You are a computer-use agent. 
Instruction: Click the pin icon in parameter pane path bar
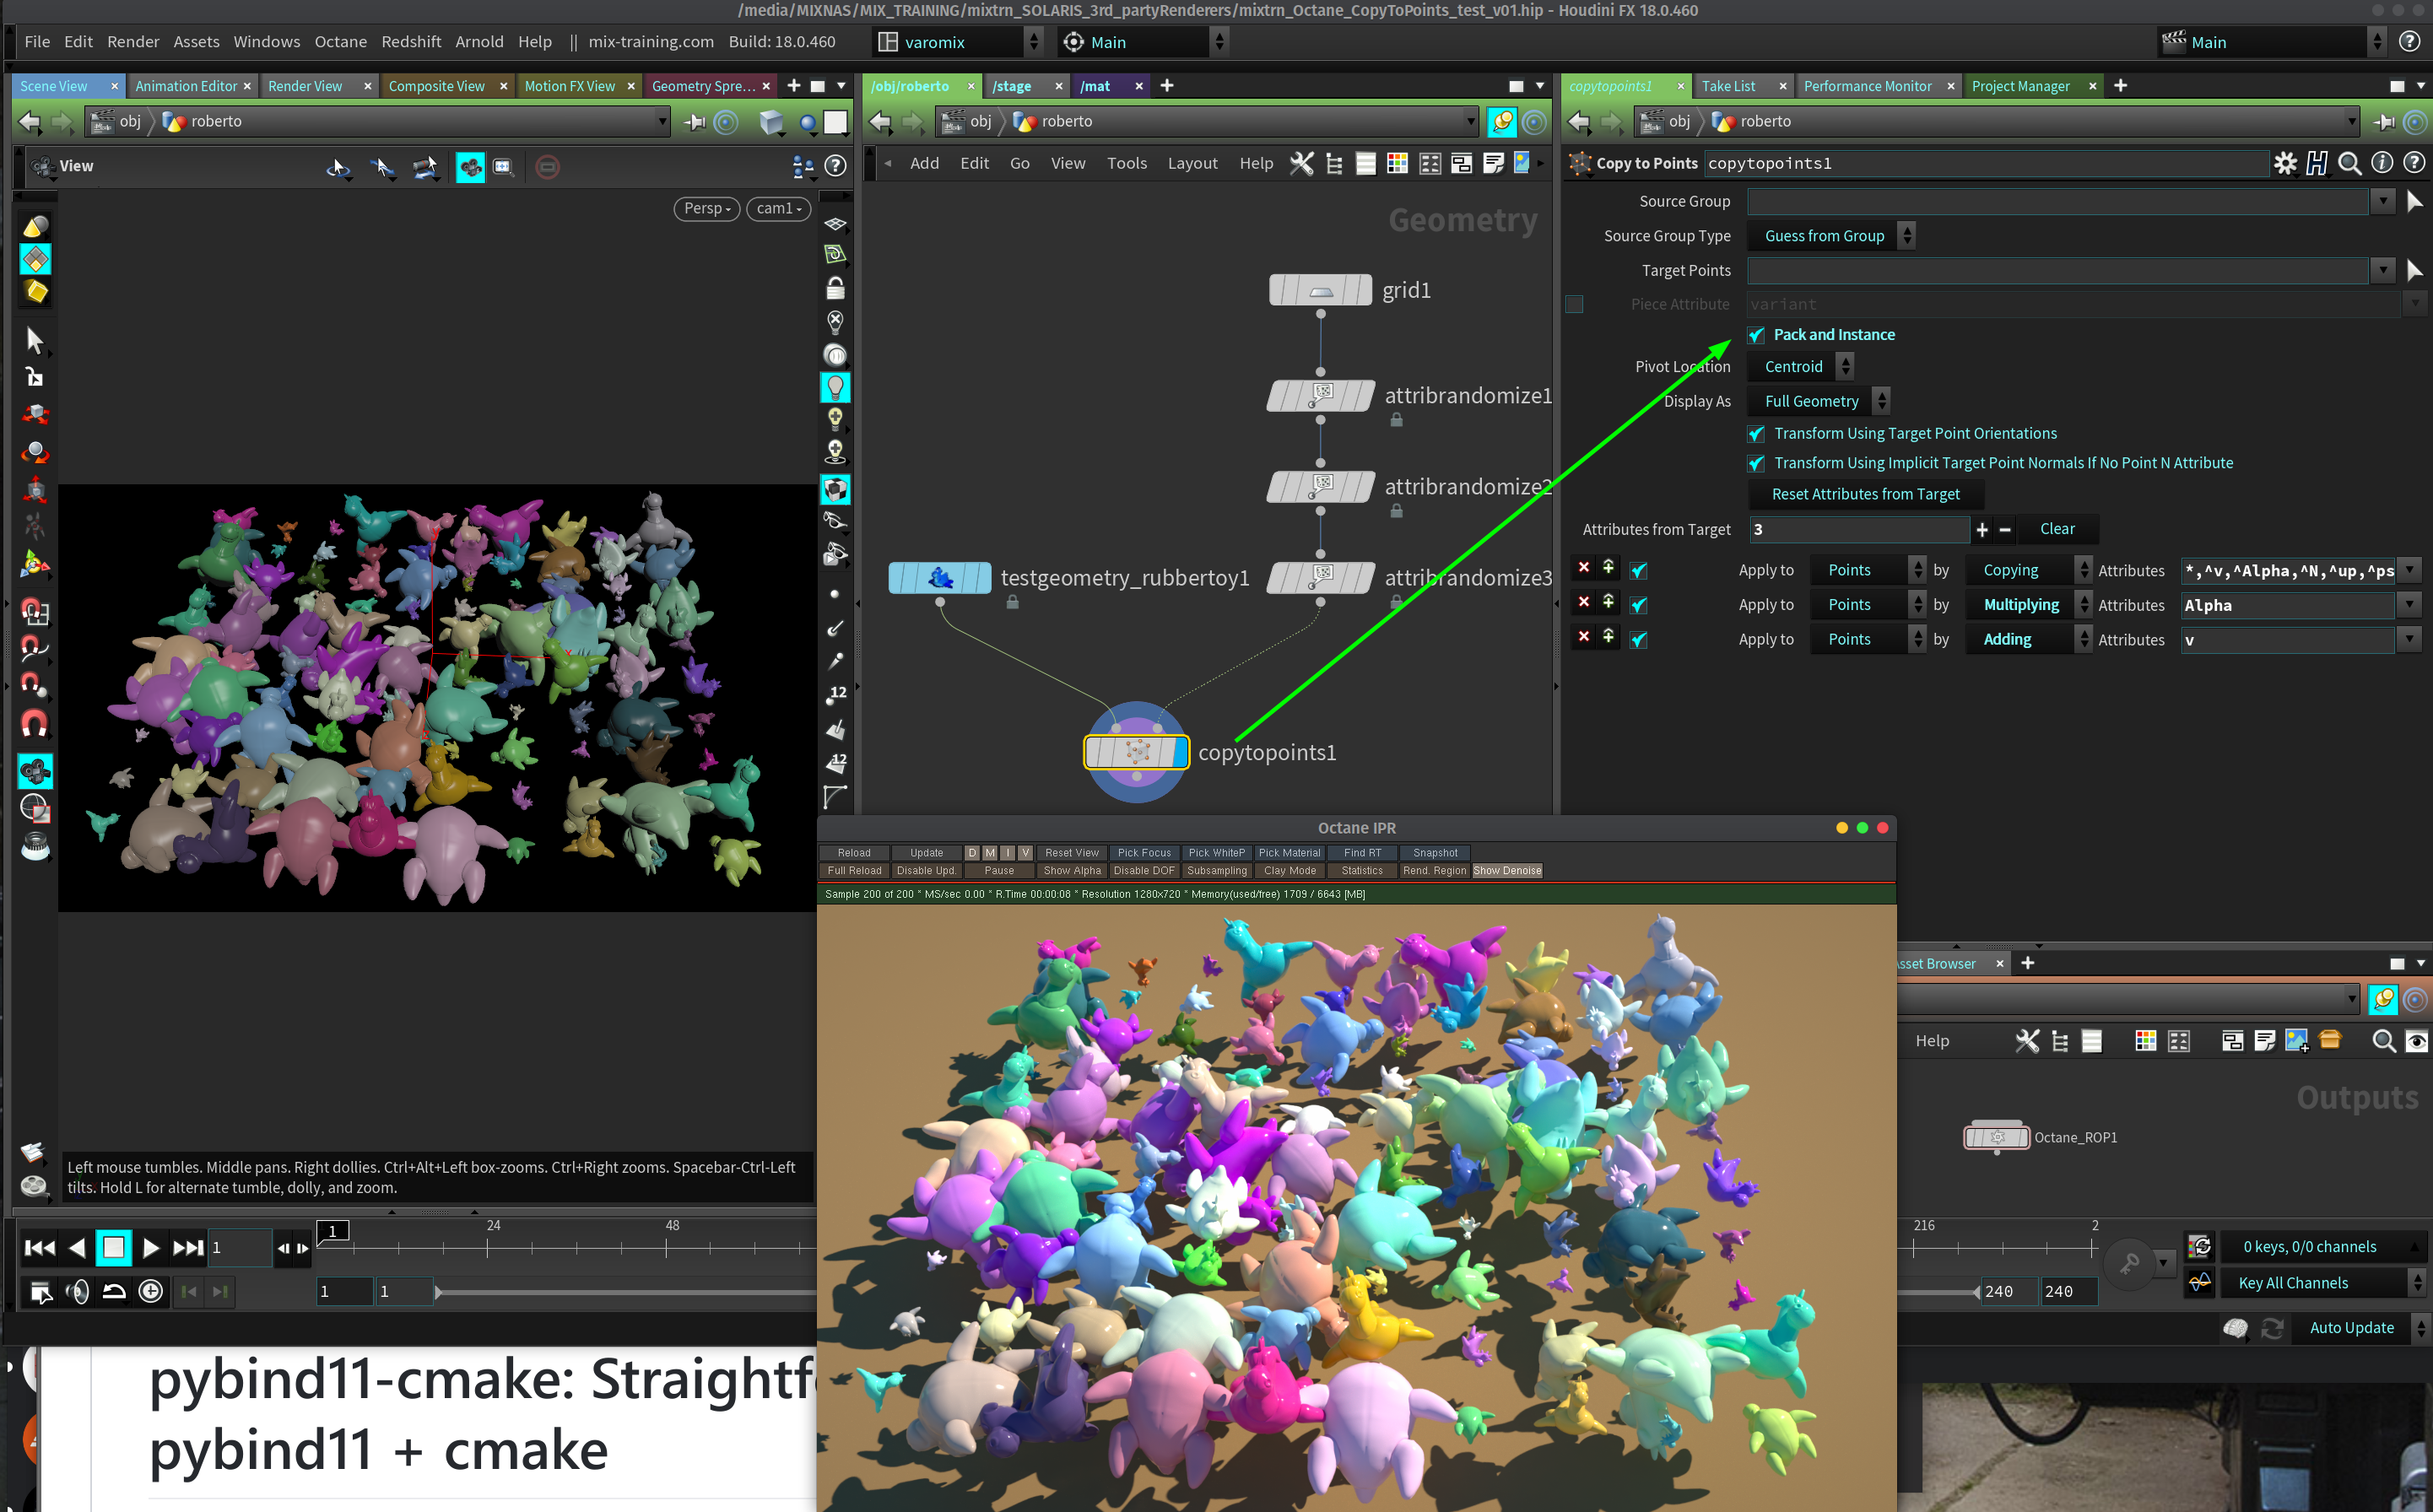coord(2385,121)
